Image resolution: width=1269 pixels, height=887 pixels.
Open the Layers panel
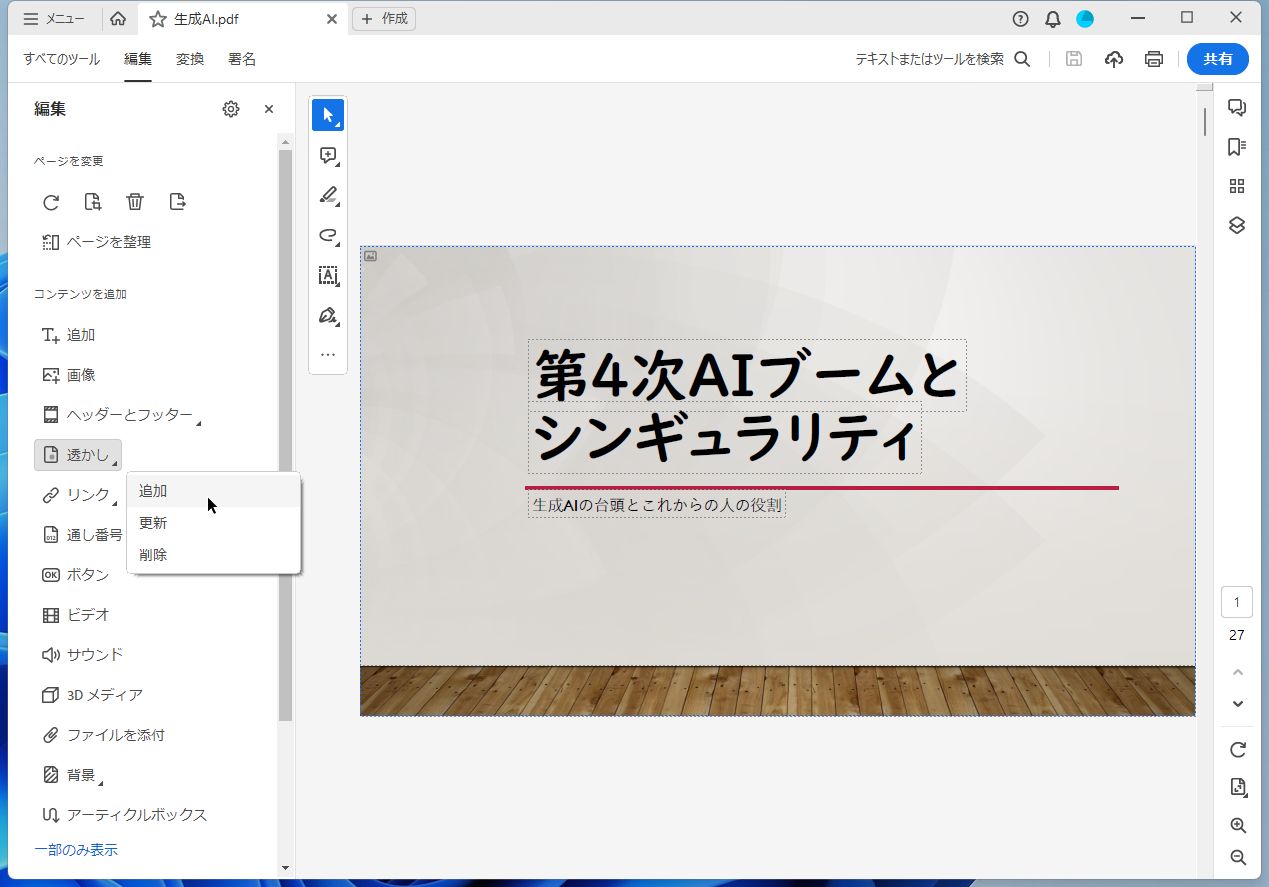click(x=1237, y=225)
